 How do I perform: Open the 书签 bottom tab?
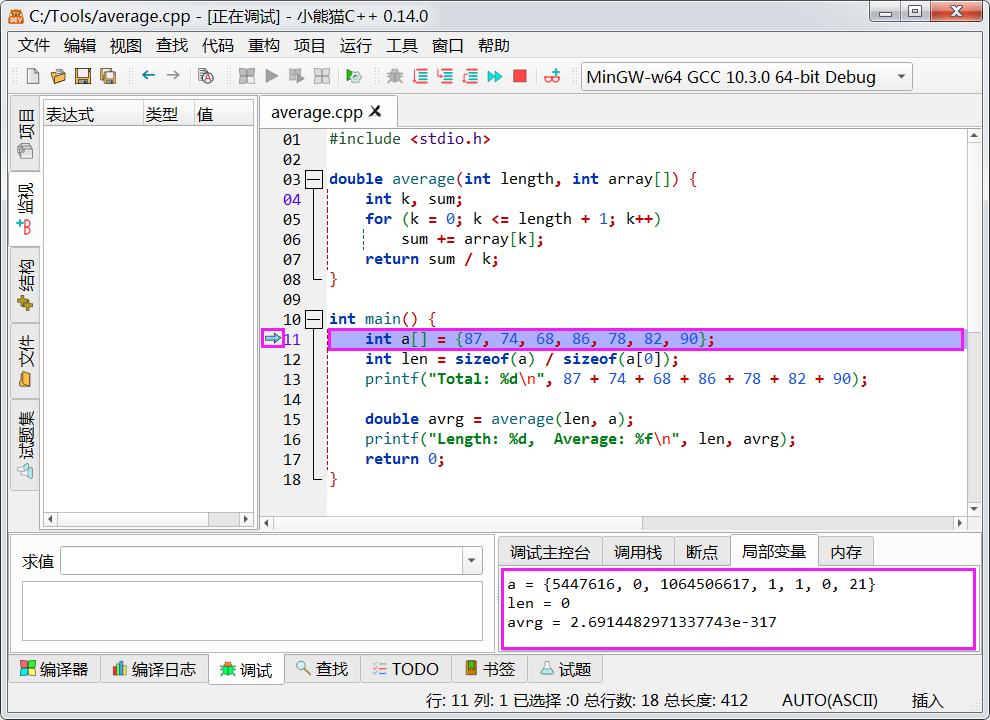coord(490,669)
